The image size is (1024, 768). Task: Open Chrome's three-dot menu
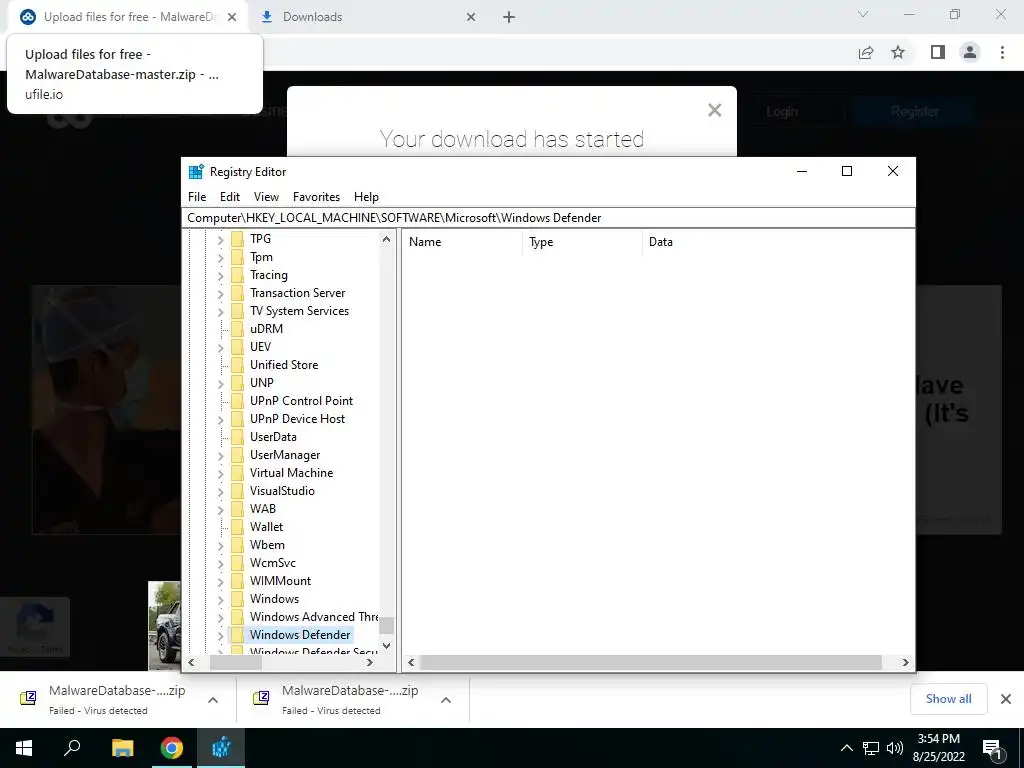coord(1002,52)
